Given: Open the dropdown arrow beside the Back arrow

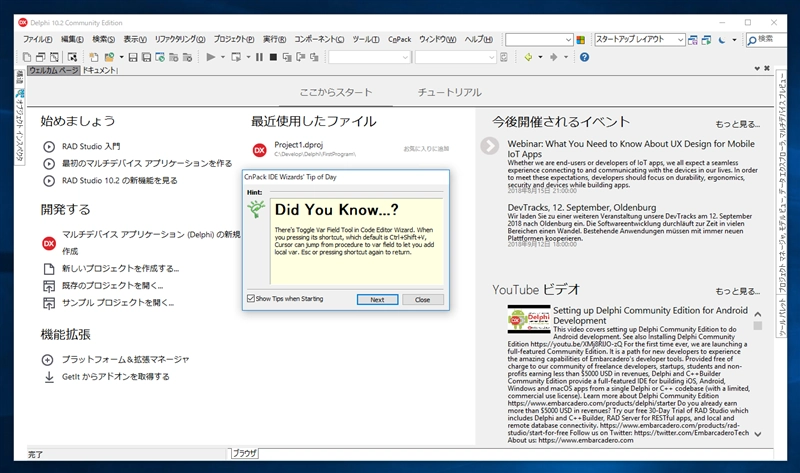Looking at the screenshot, I should pos(540,57).
